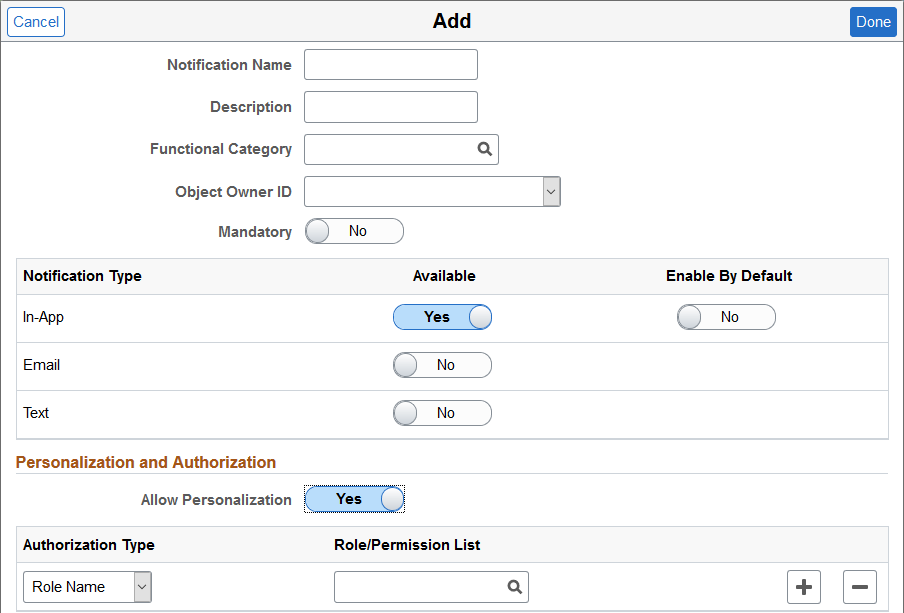Click the Role/Permission List column header
904x613 pixels.
(407, 545)
